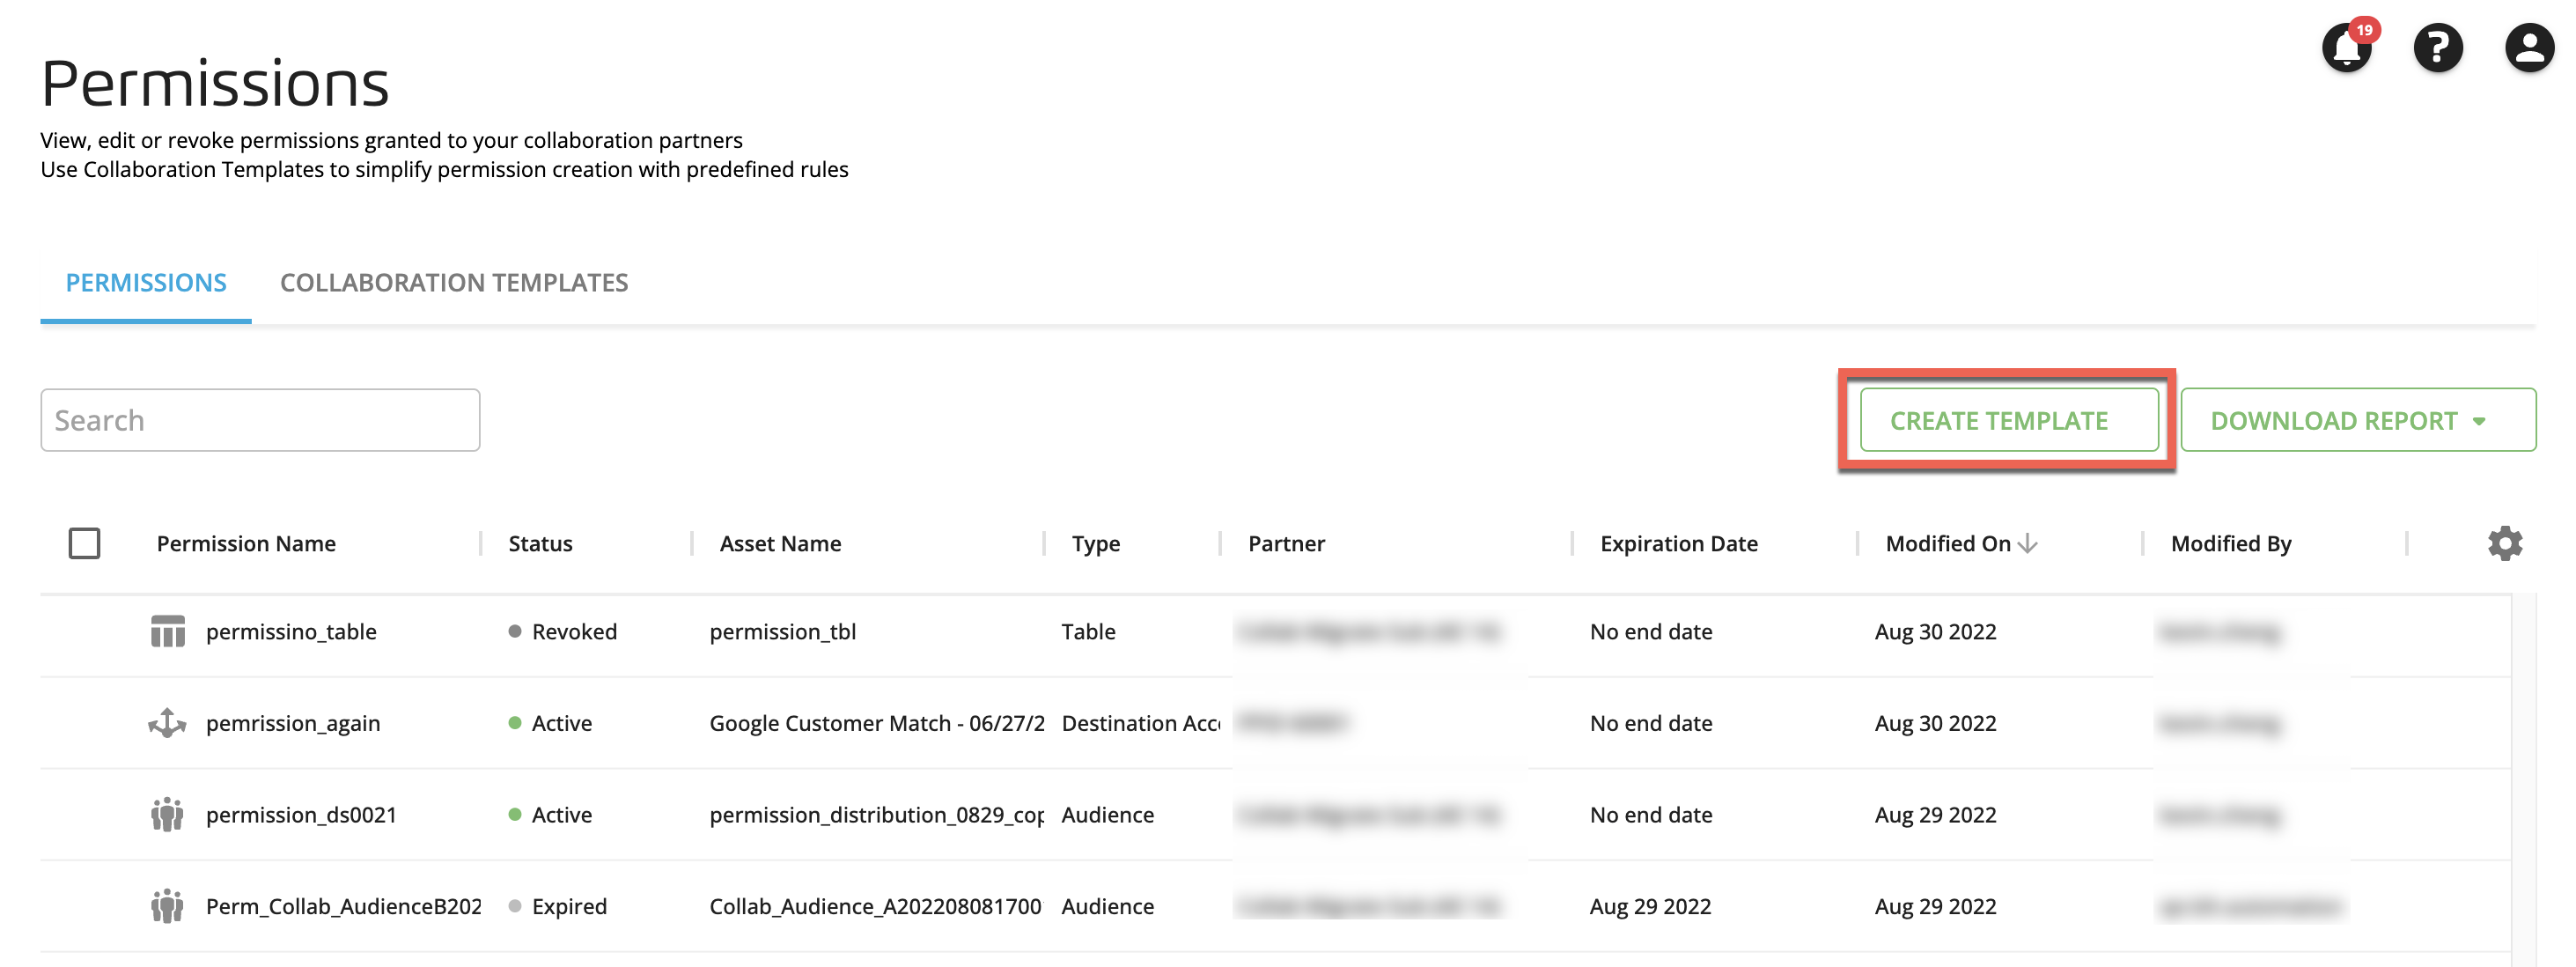2576x967 pixels.
Task: Sort by Permission Name column header
Action: [246, 543]
